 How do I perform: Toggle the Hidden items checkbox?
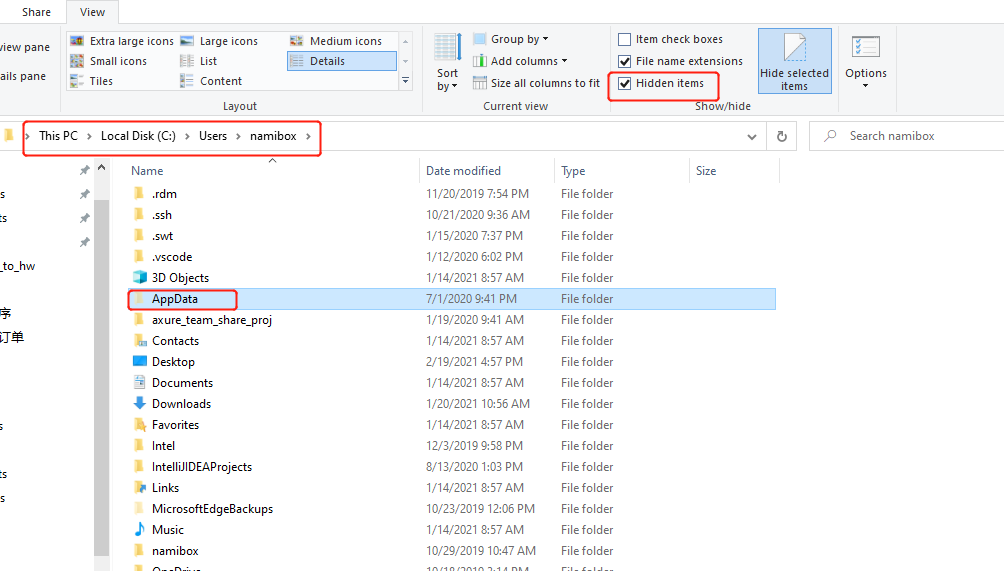click(624, 83)
